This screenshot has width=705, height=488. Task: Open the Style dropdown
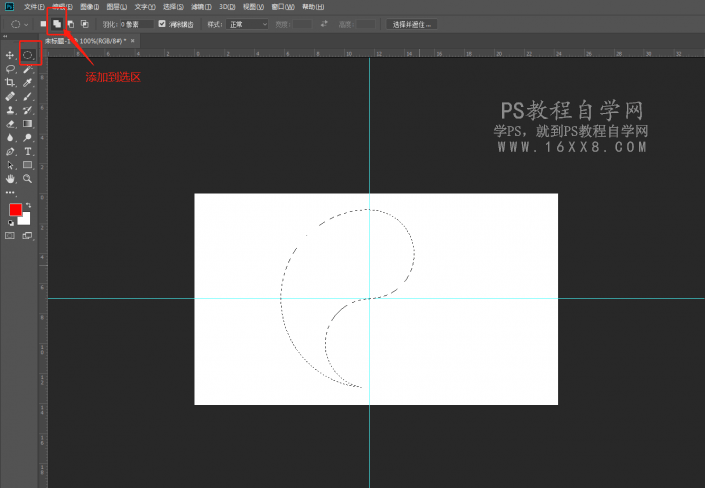point(247,24)
